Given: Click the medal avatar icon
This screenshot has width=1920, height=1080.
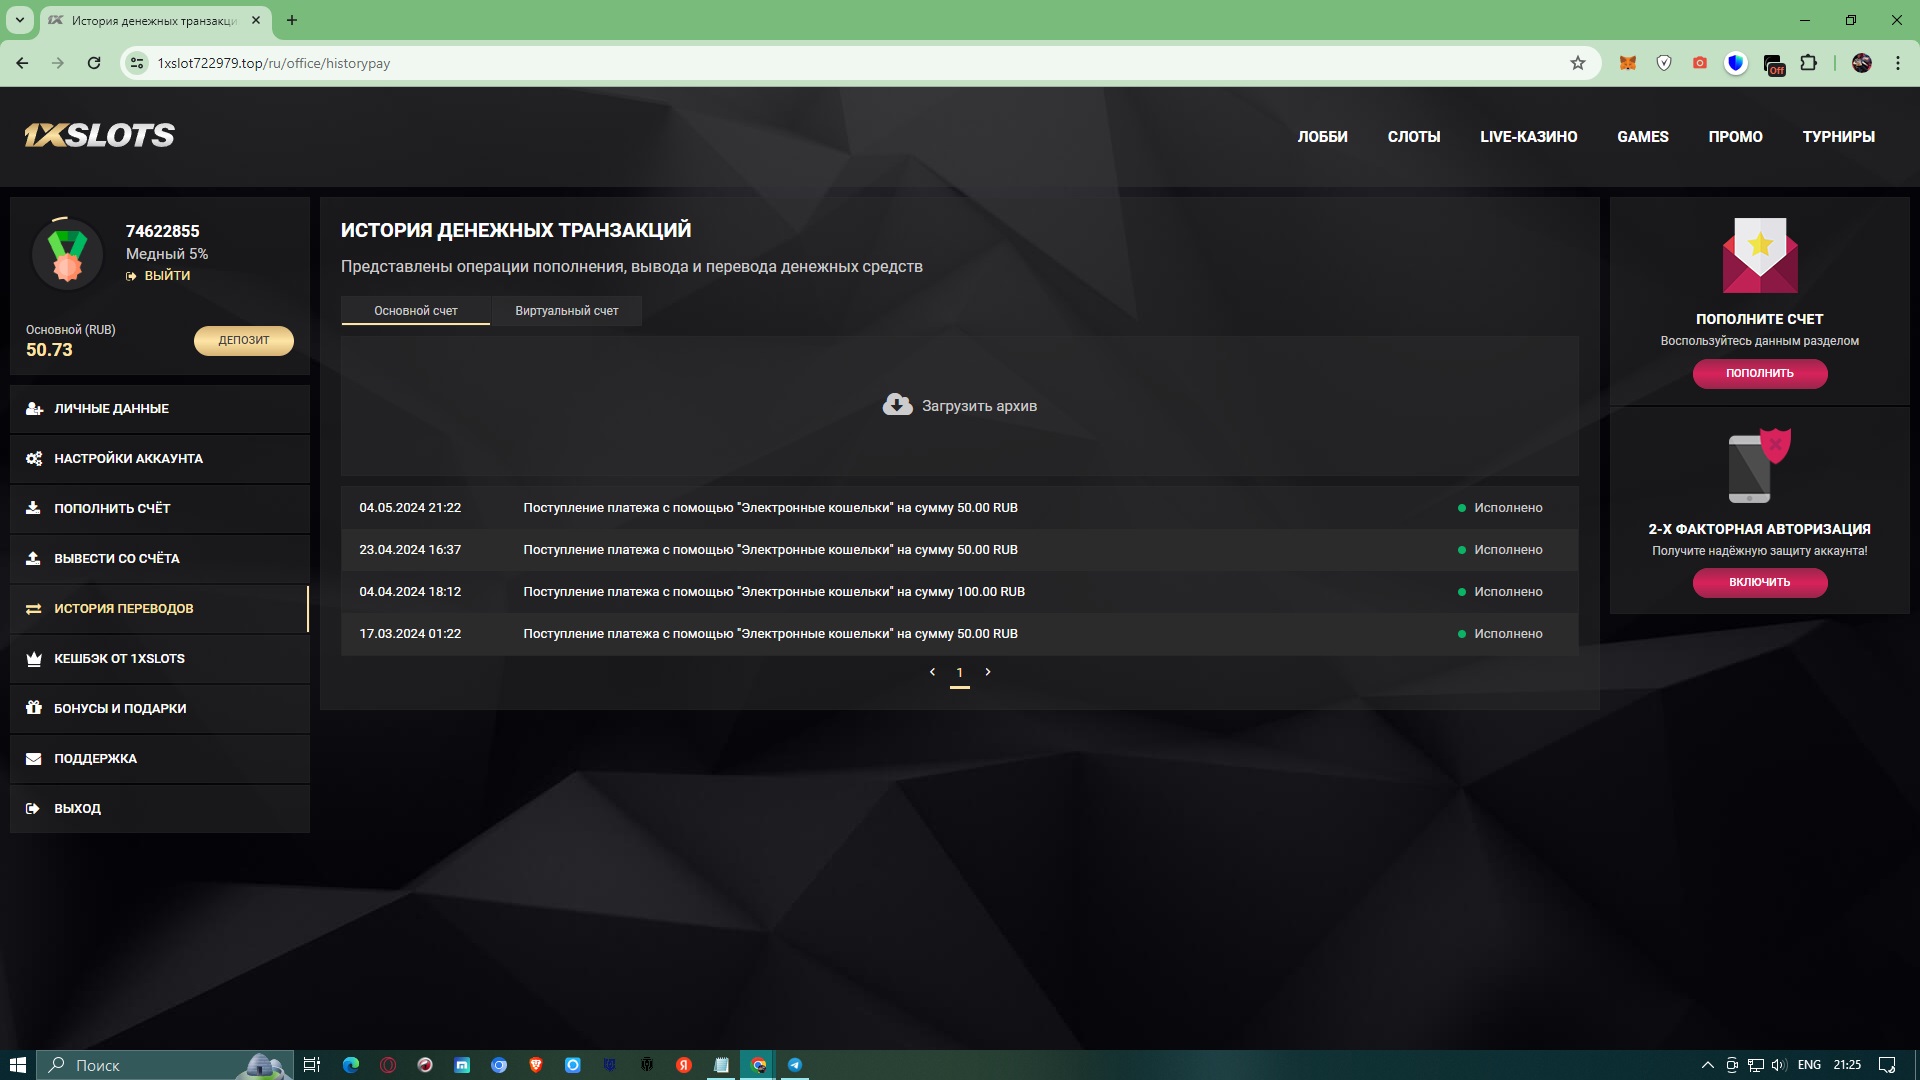Looking at the screenshot, I should (67, 254).
